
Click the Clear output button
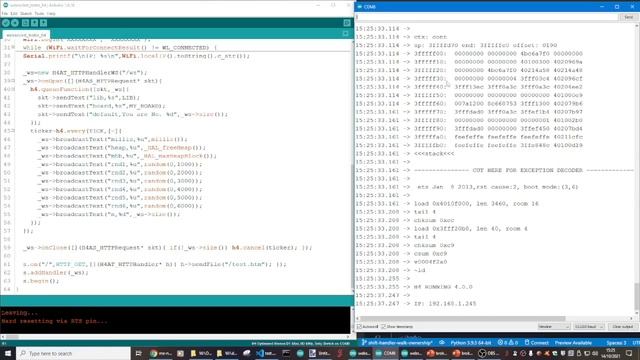point(622,327)
